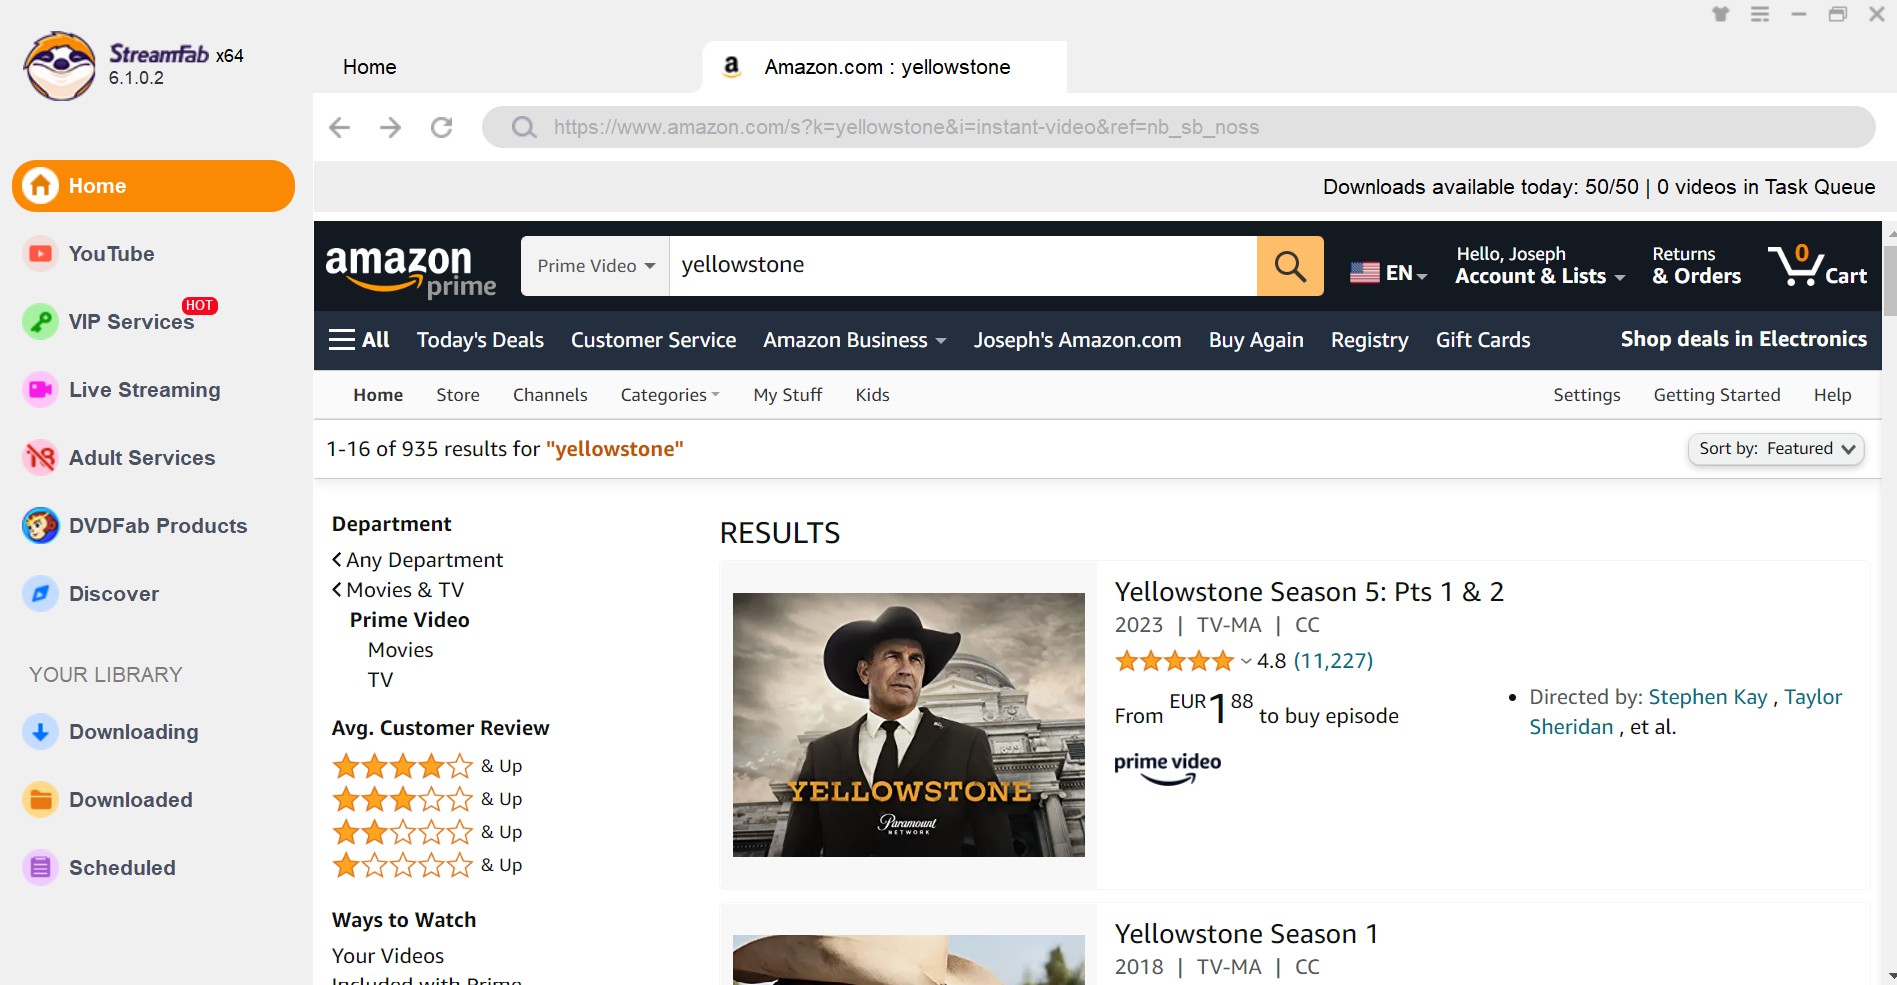This screenshot has width=1897, height=985.
Task: Filter by 3 stars & Up
Action: [427, 799]
